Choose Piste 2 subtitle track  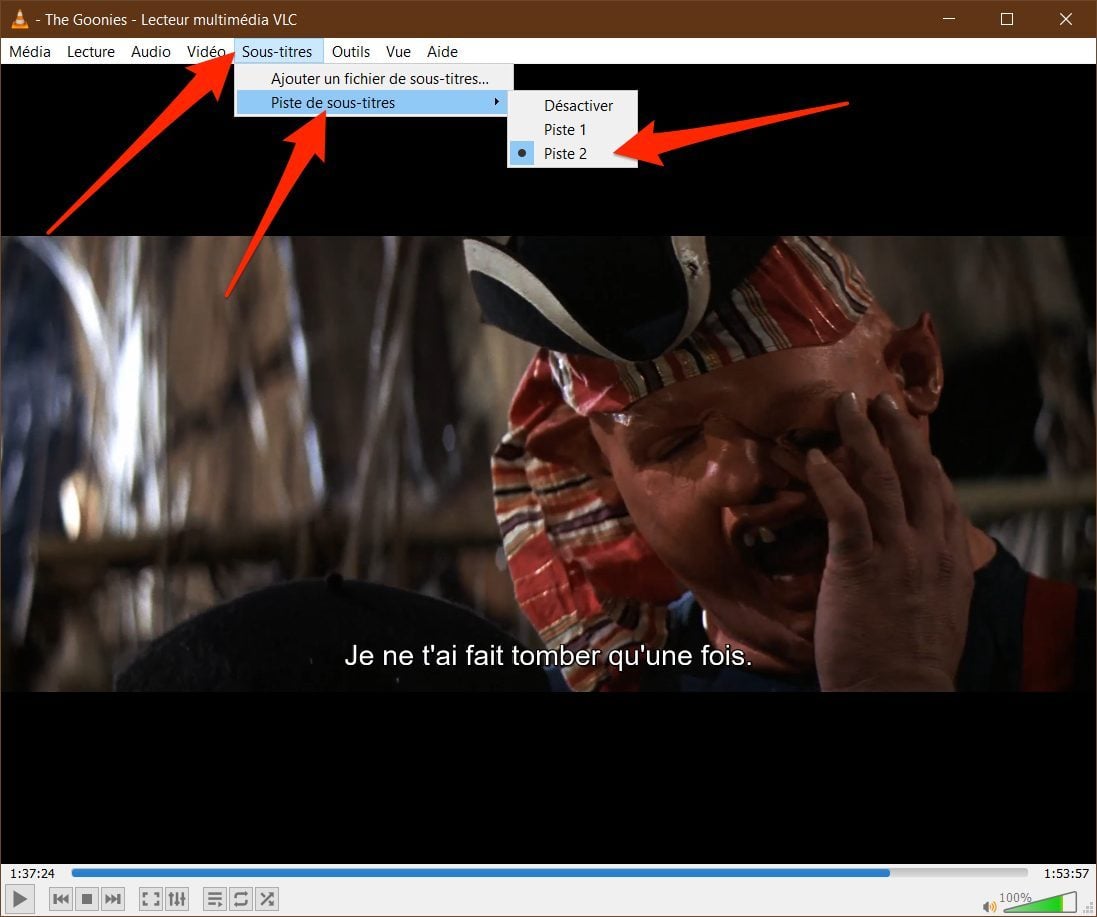[x=565, y=153]
